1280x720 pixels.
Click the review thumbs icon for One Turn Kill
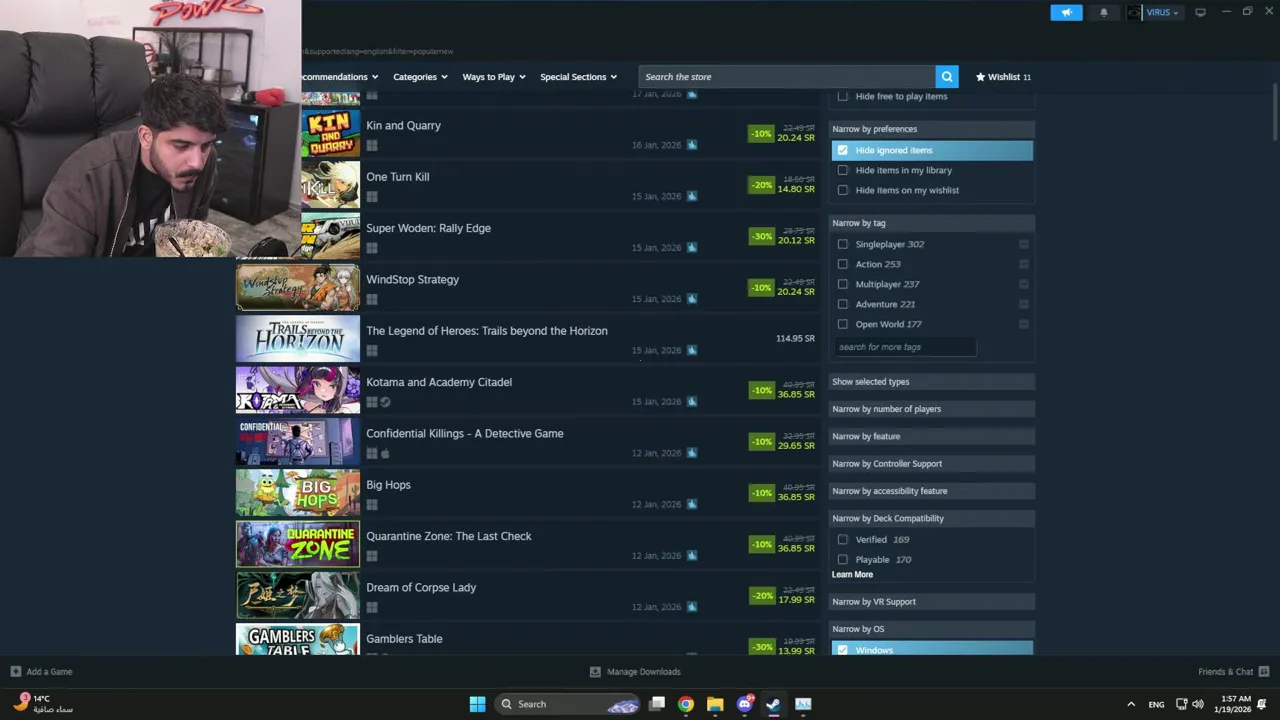click(691, 196)
